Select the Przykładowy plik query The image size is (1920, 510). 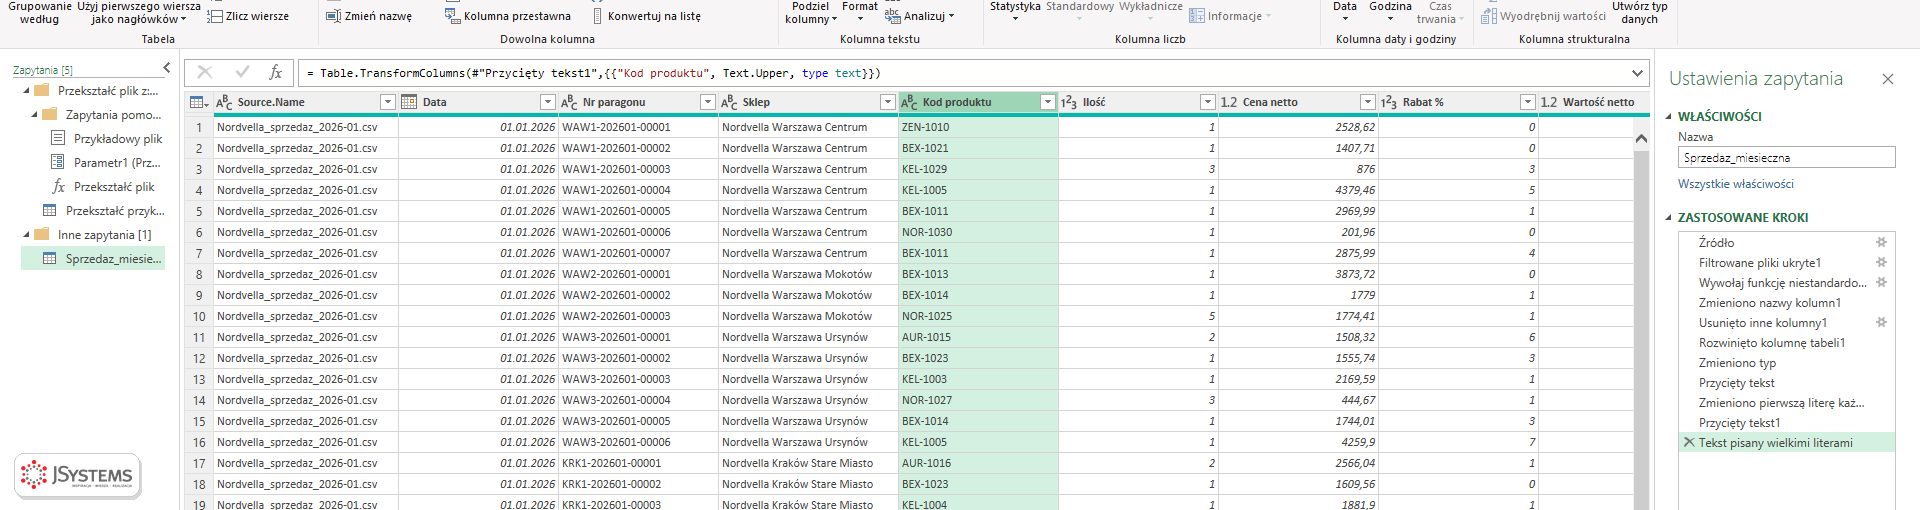tap(106, 139)
